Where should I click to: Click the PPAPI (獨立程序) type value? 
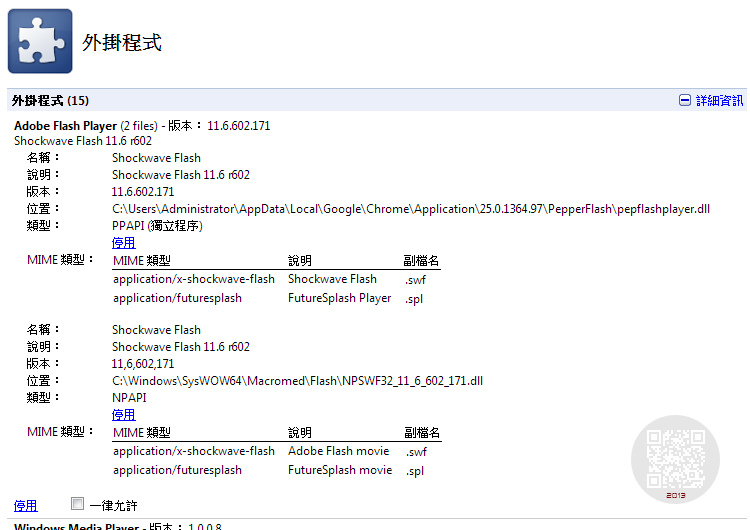tap(157, 226)
